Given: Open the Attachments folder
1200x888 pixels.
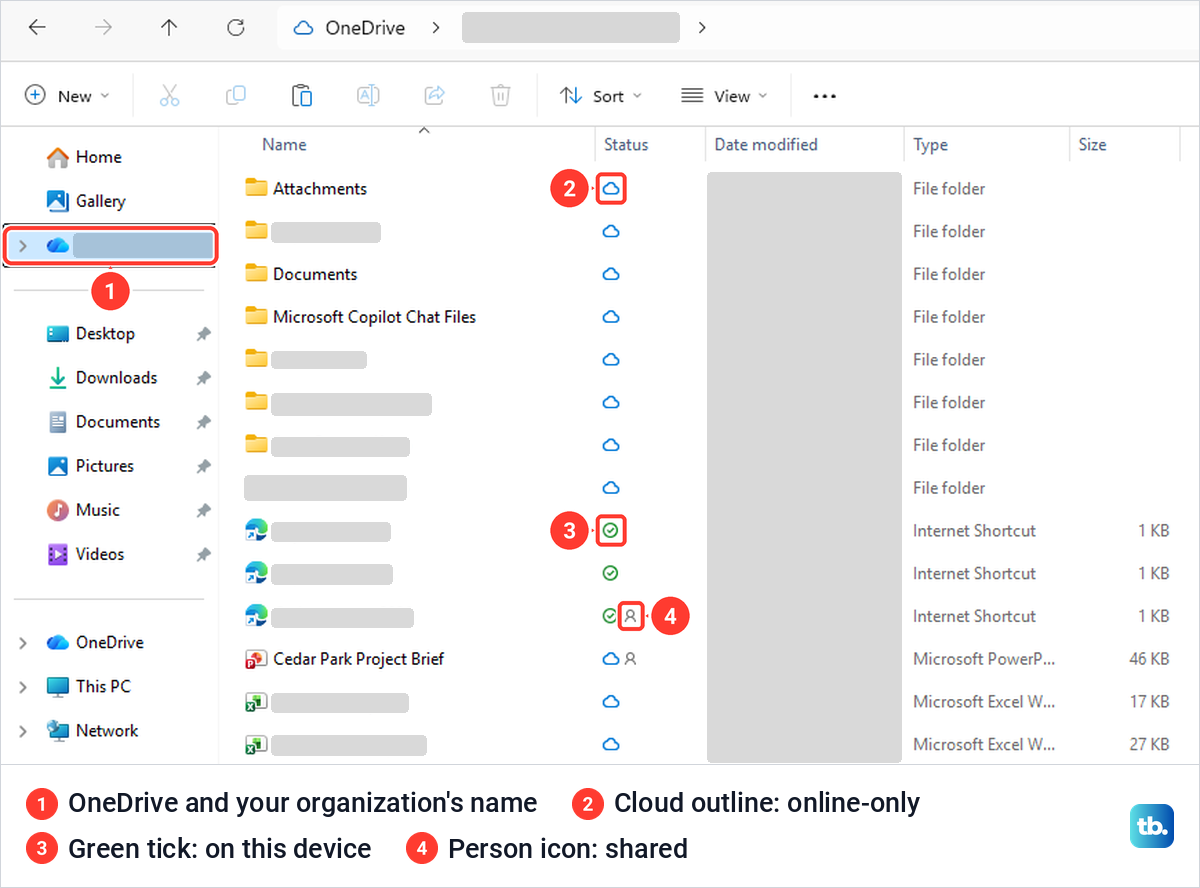Looking at the screenshot, I should tap(320, 188).
